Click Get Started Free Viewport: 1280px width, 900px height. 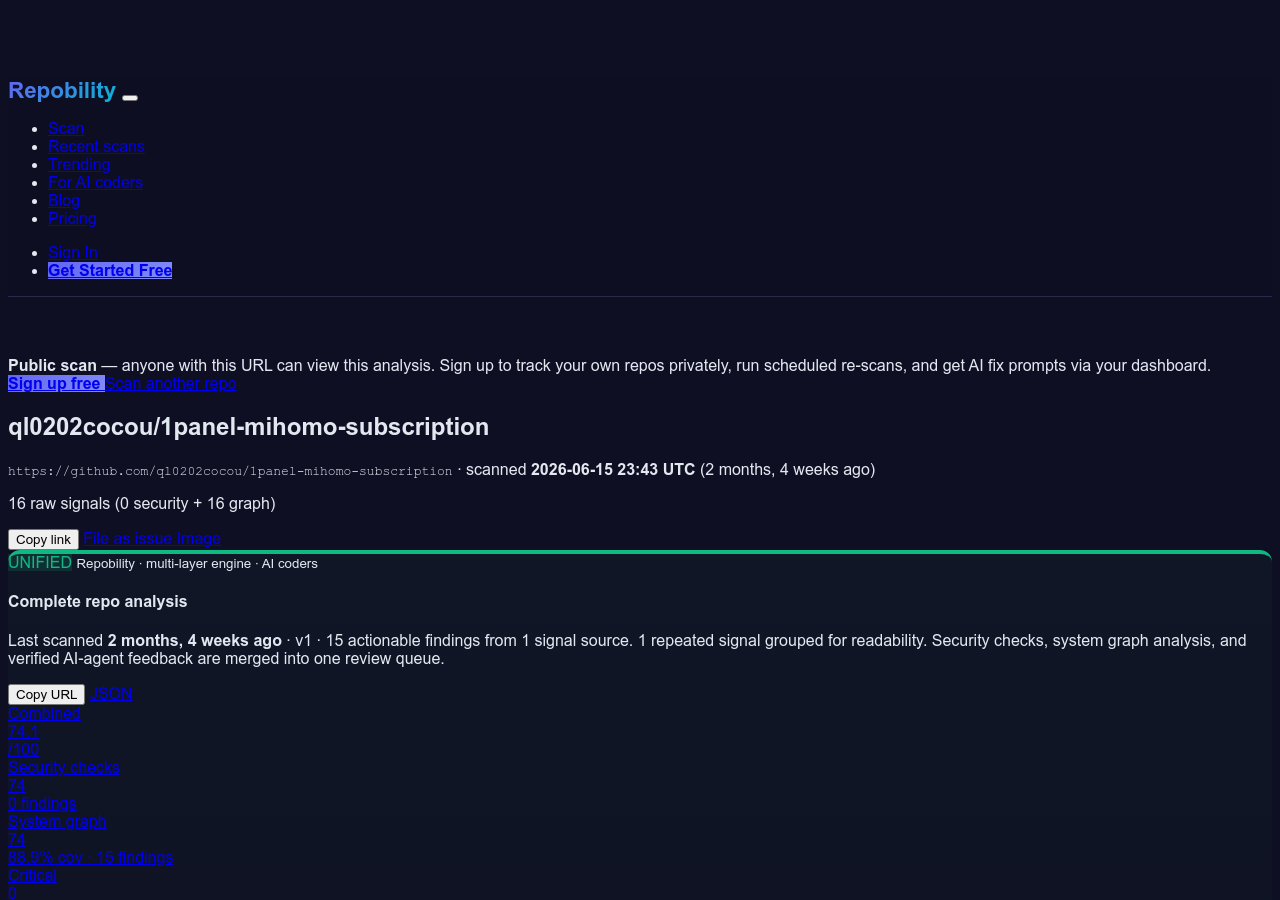[110, 270]
